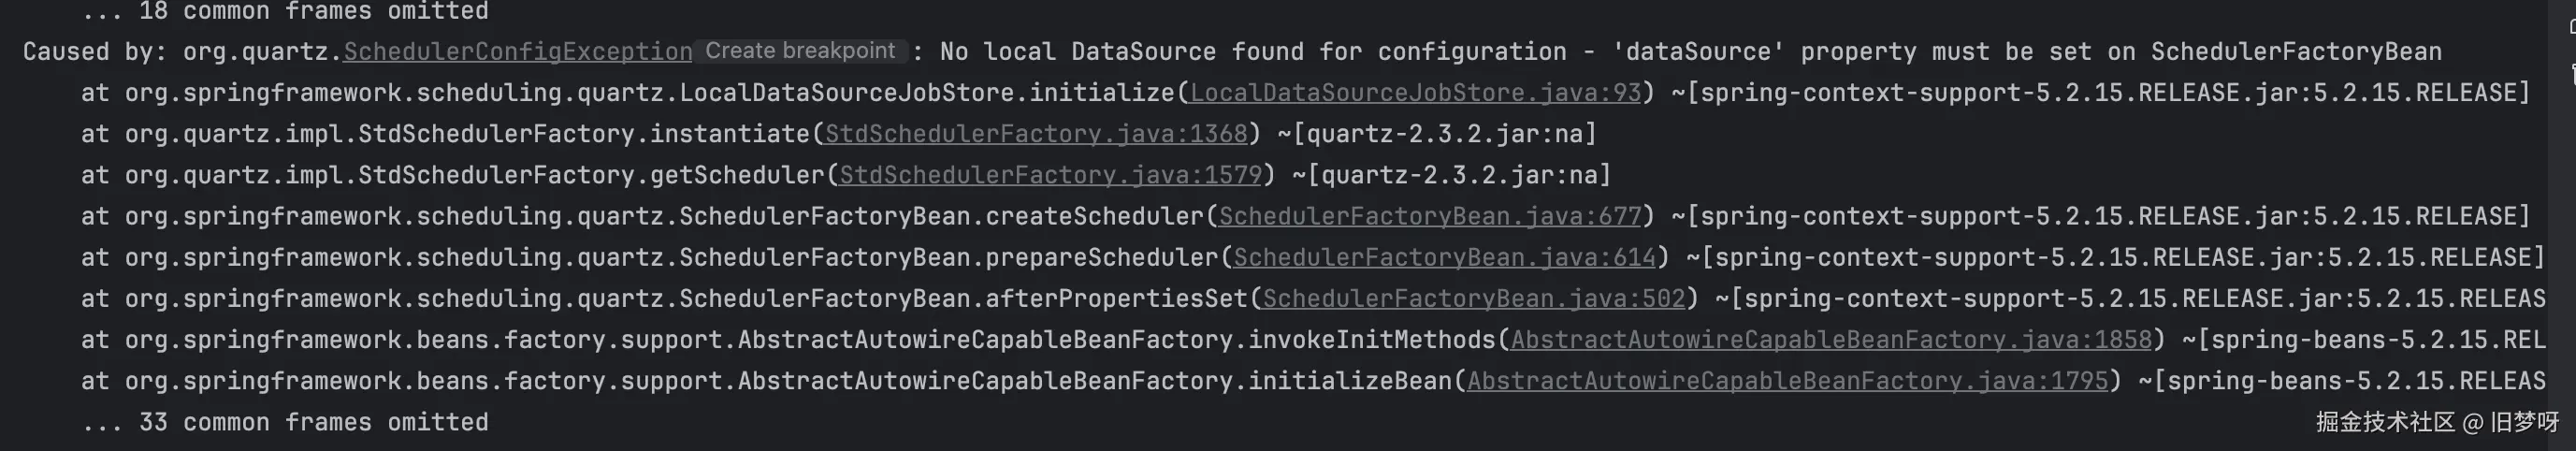This screenshot has width=2576, height=451.
Task: Jump to StdSchedulerFactory.java:1368 link
Action: 1036,134
